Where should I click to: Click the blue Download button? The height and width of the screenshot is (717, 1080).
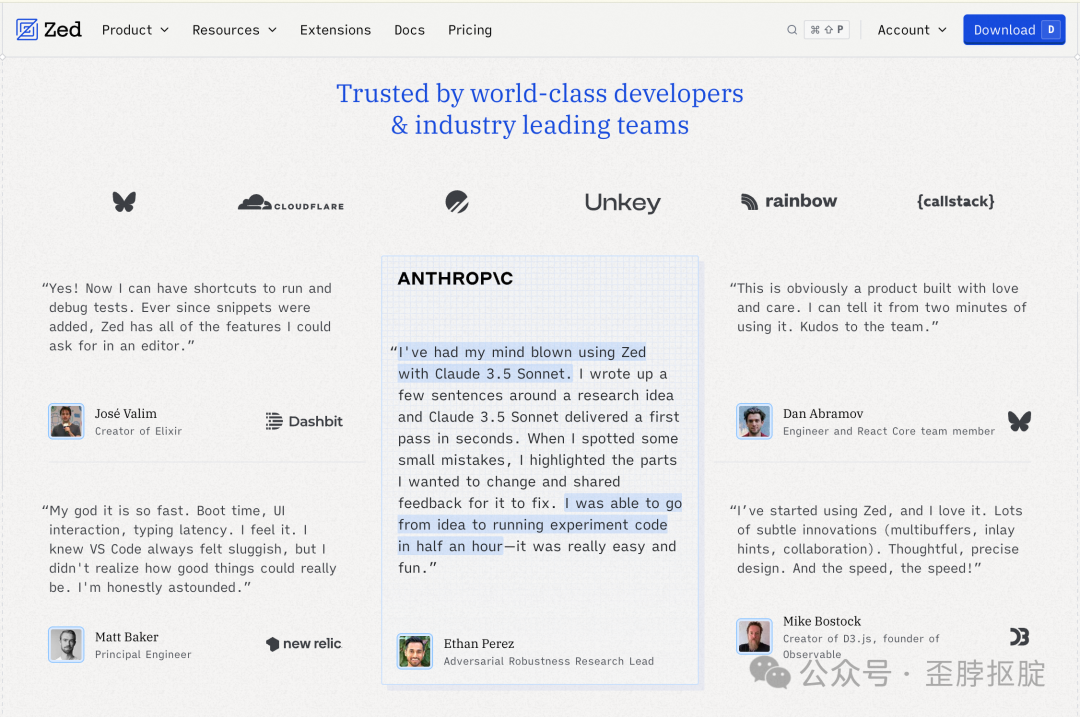[x=1014, y=30]
